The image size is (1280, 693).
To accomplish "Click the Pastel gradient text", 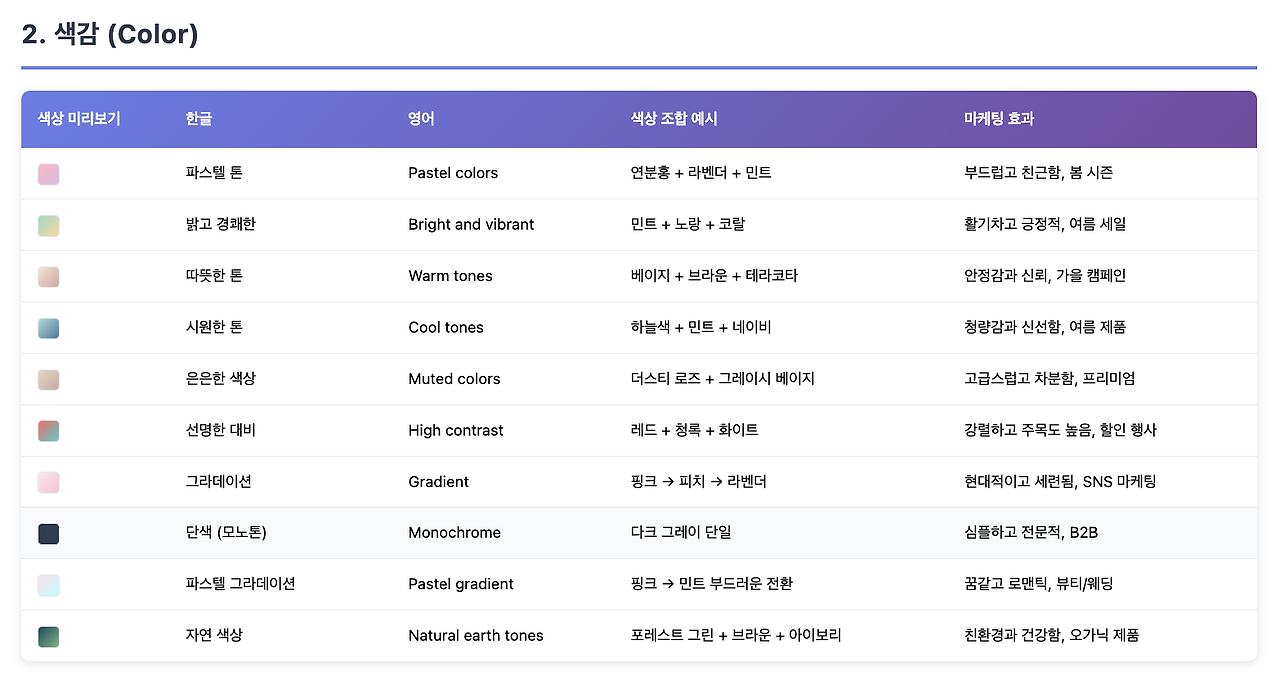I will (x=461, y=584).
